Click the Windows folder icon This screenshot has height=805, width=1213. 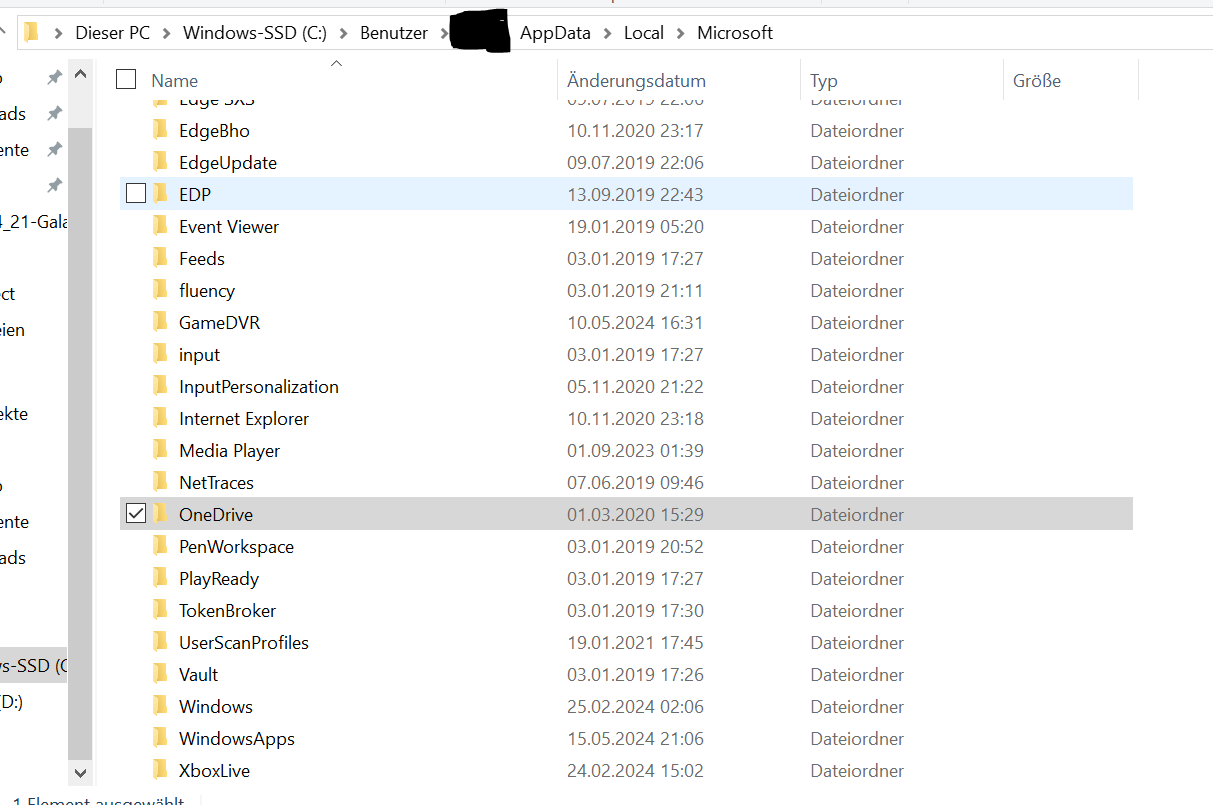160,706
